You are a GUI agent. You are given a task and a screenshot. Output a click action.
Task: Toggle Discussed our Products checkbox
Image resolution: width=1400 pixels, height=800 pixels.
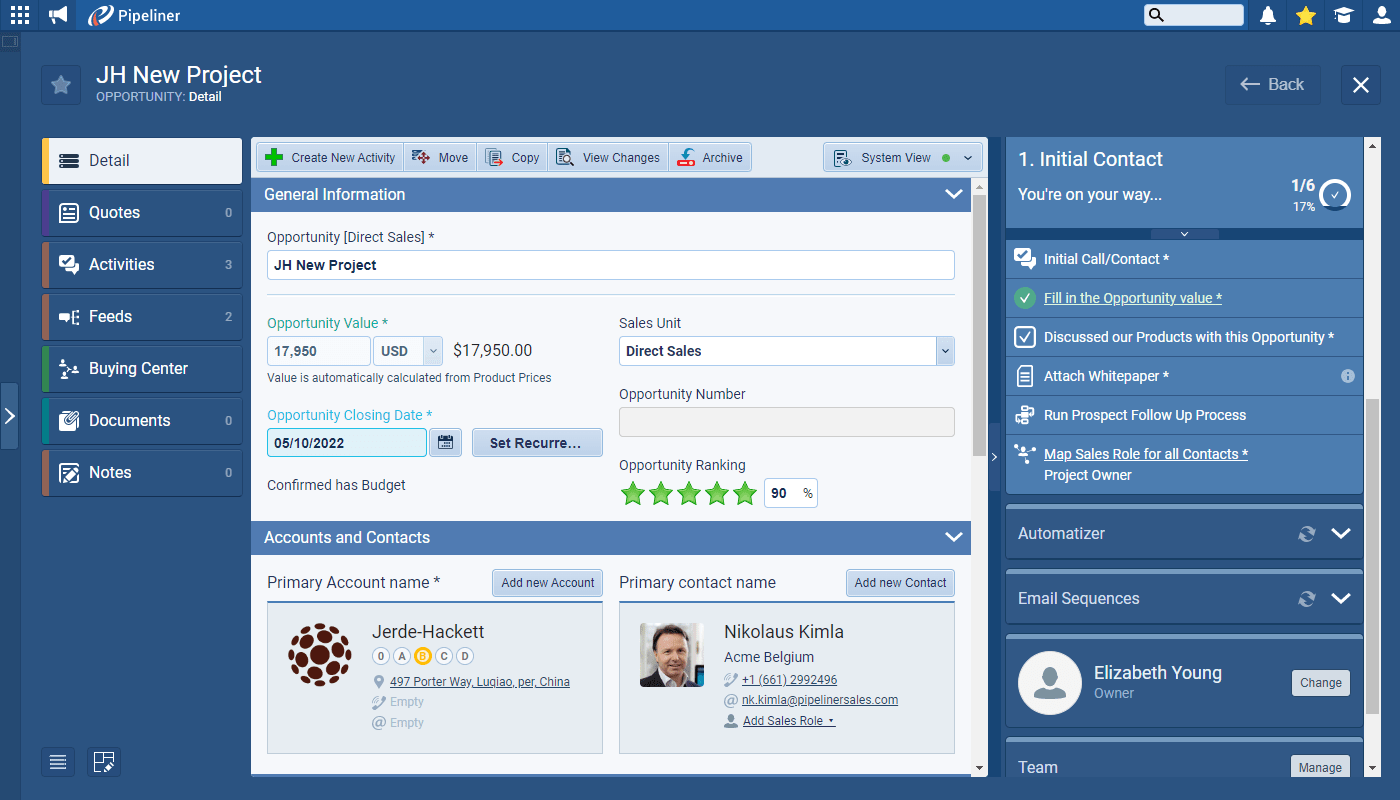[x=1024, y=337]
